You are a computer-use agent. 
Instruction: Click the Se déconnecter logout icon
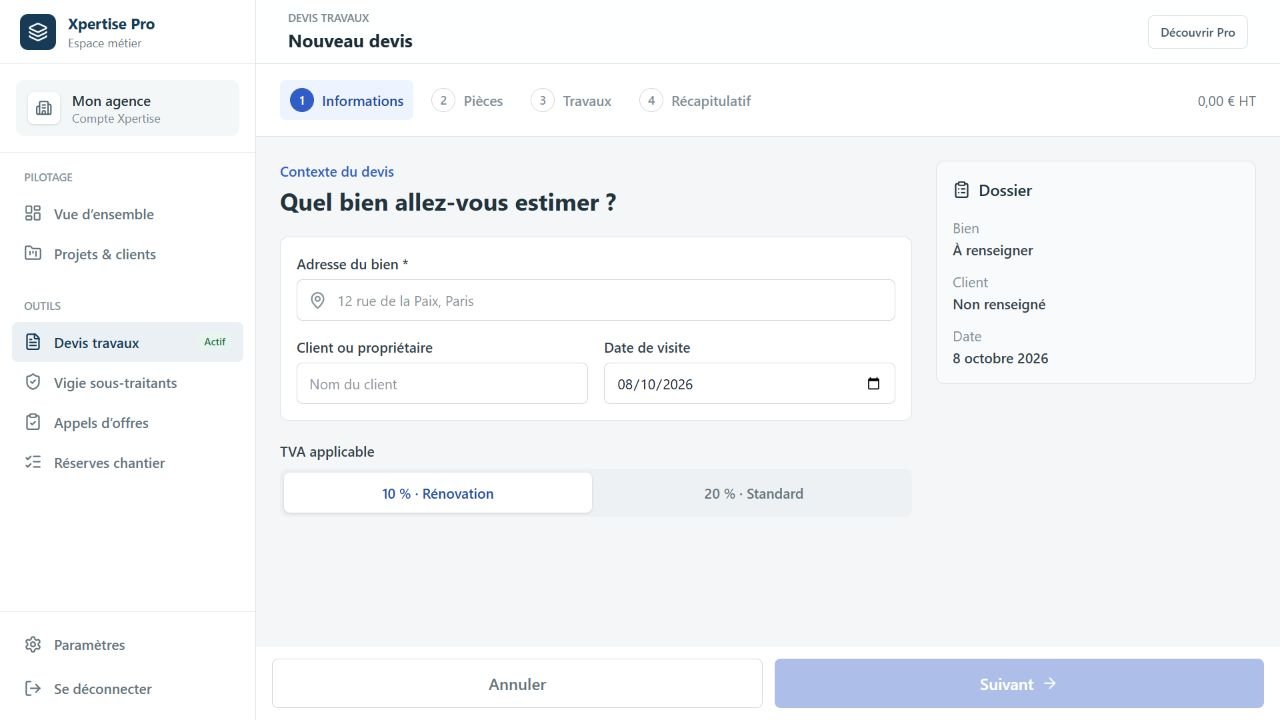(33, 689)
